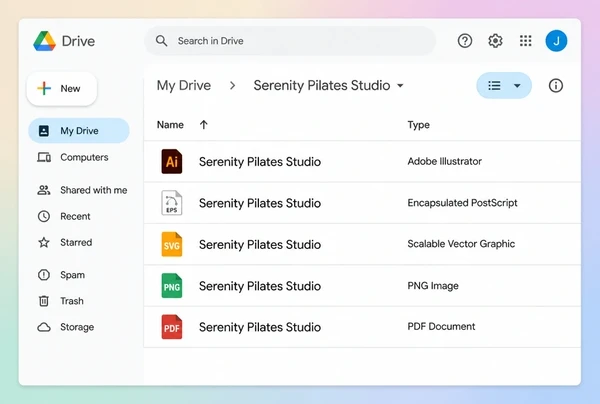Click the "PNG Image" type text
The height and width of the screenshot is (404, 600).
click(x=433, y=286)
